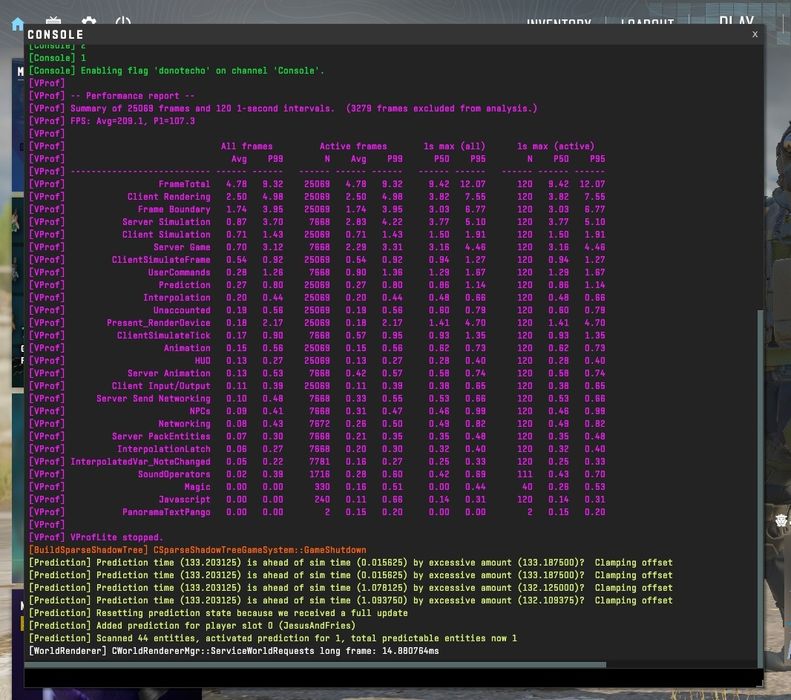Click the CONSOLE title bar label
This screenshot has width=791, height=700.
point(55,34)
